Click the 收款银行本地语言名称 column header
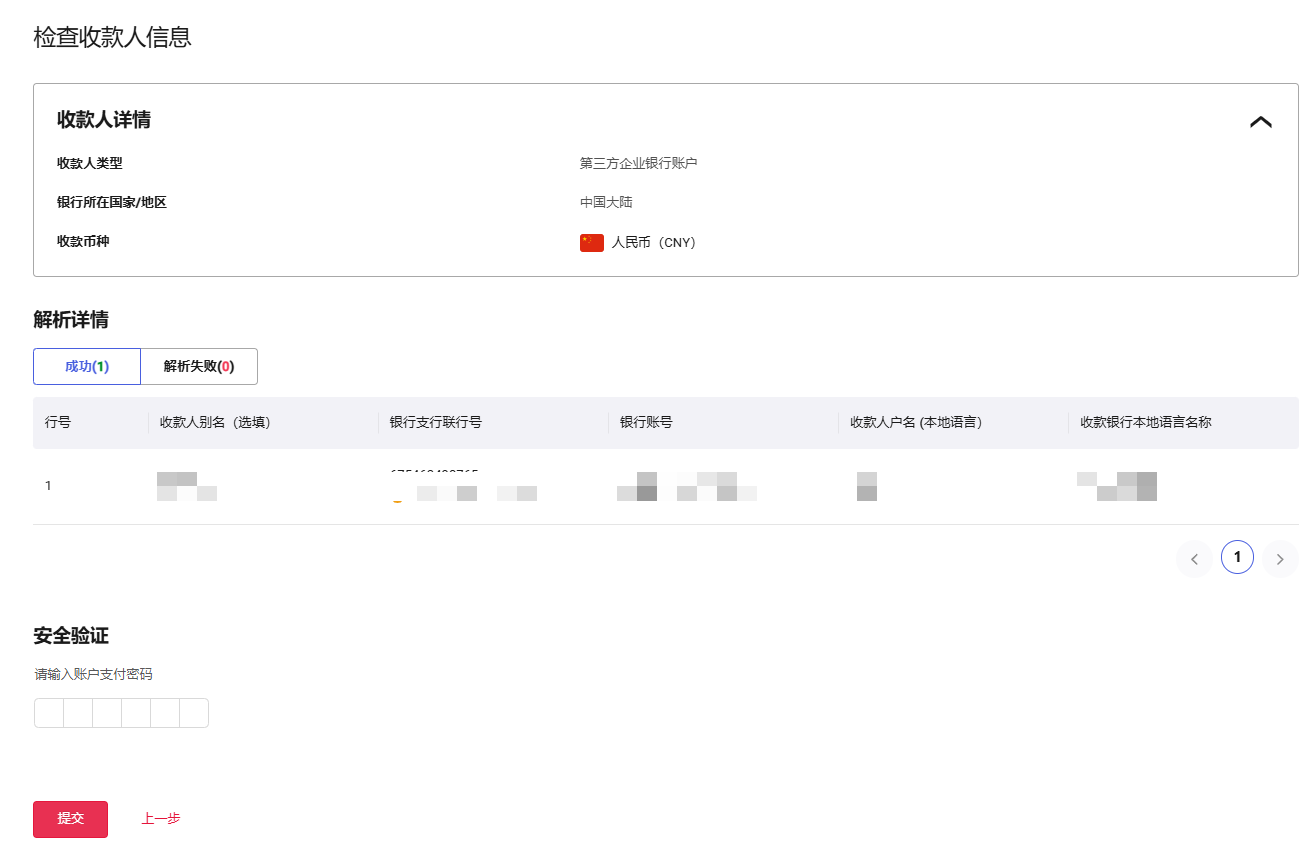 (x=1145, y=423)
